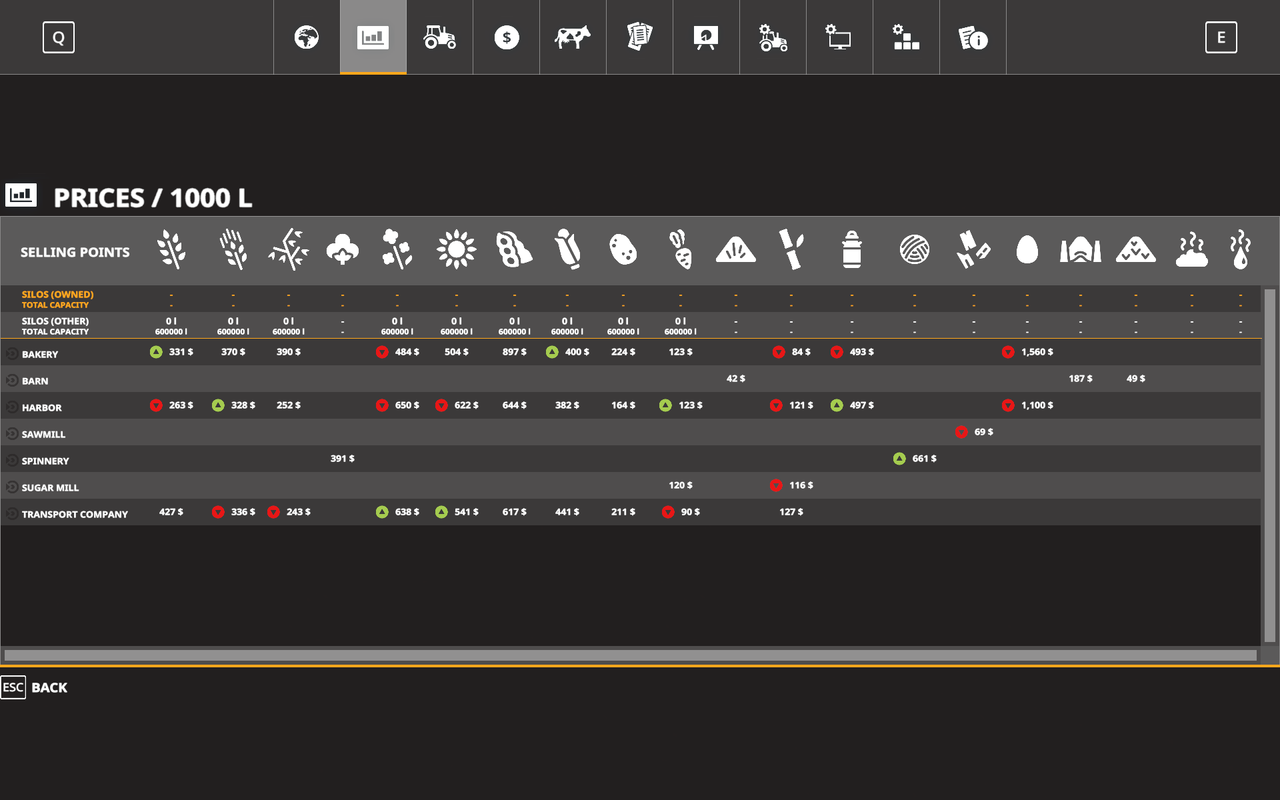The height and width of the screenshot is (800, 1280).
Task: Open the help info menu icon
Action: pos(972,37)
